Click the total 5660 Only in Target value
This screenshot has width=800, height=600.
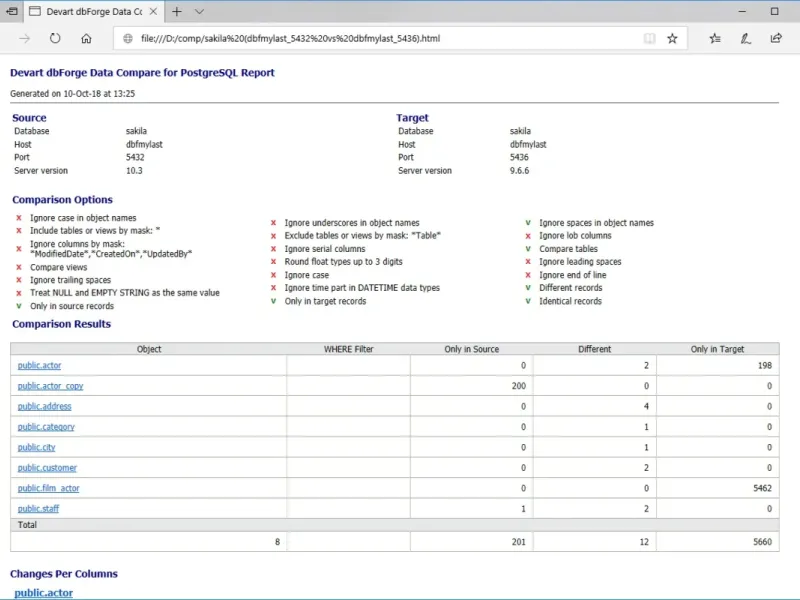click(x=762, y=542)
